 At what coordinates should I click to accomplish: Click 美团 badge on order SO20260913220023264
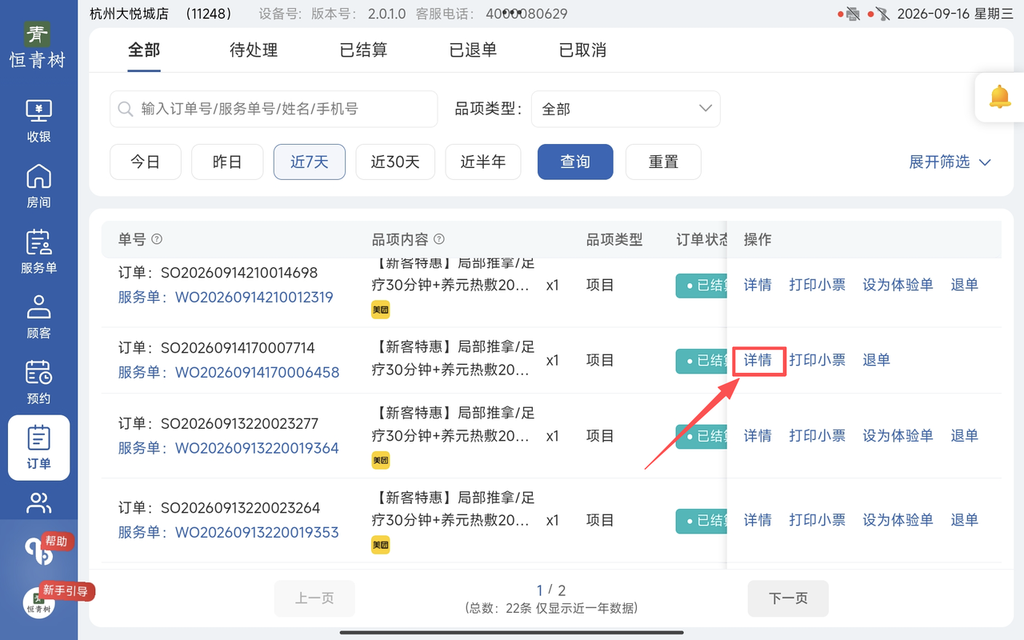click(x=381, y=545)
